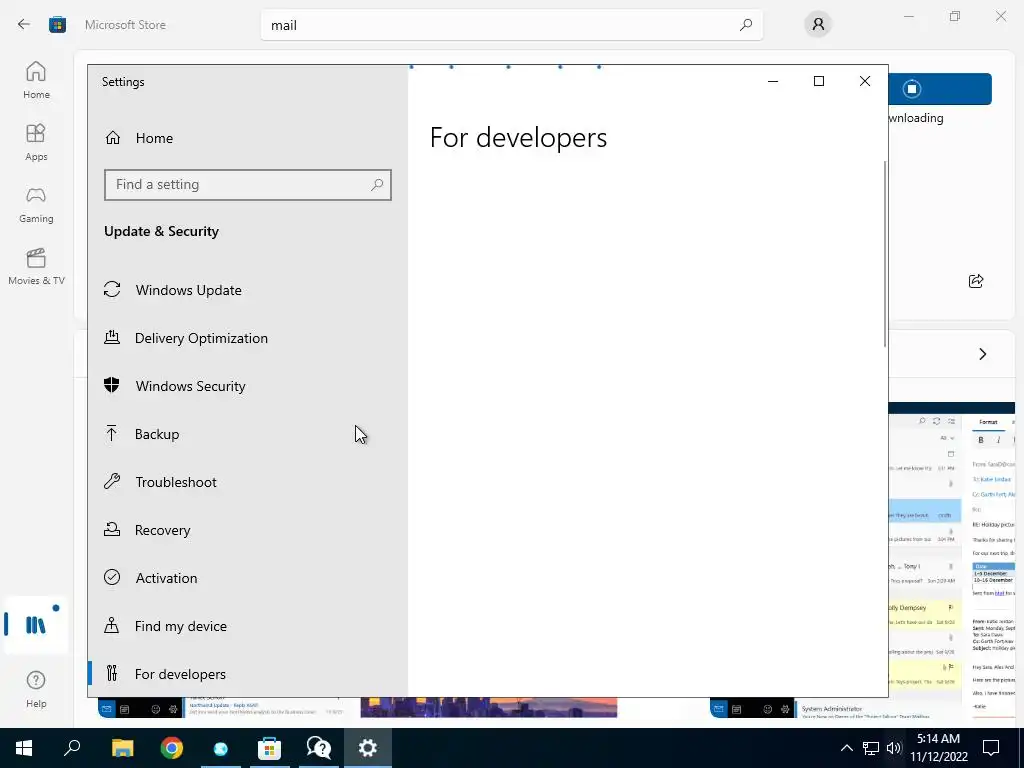Open taskbar Search

coord(72,748)
